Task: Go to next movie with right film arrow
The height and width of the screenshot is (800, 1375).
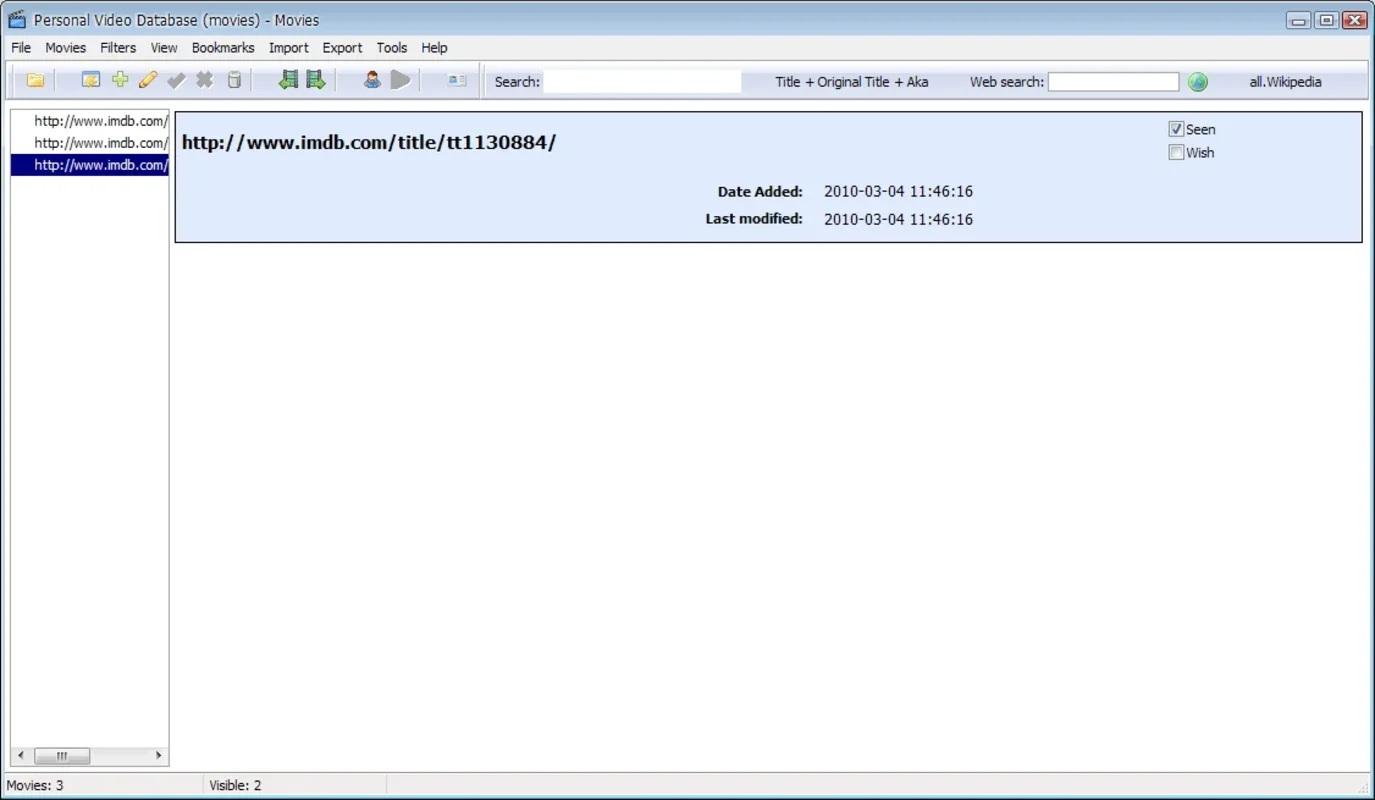Action: (316, 80)
